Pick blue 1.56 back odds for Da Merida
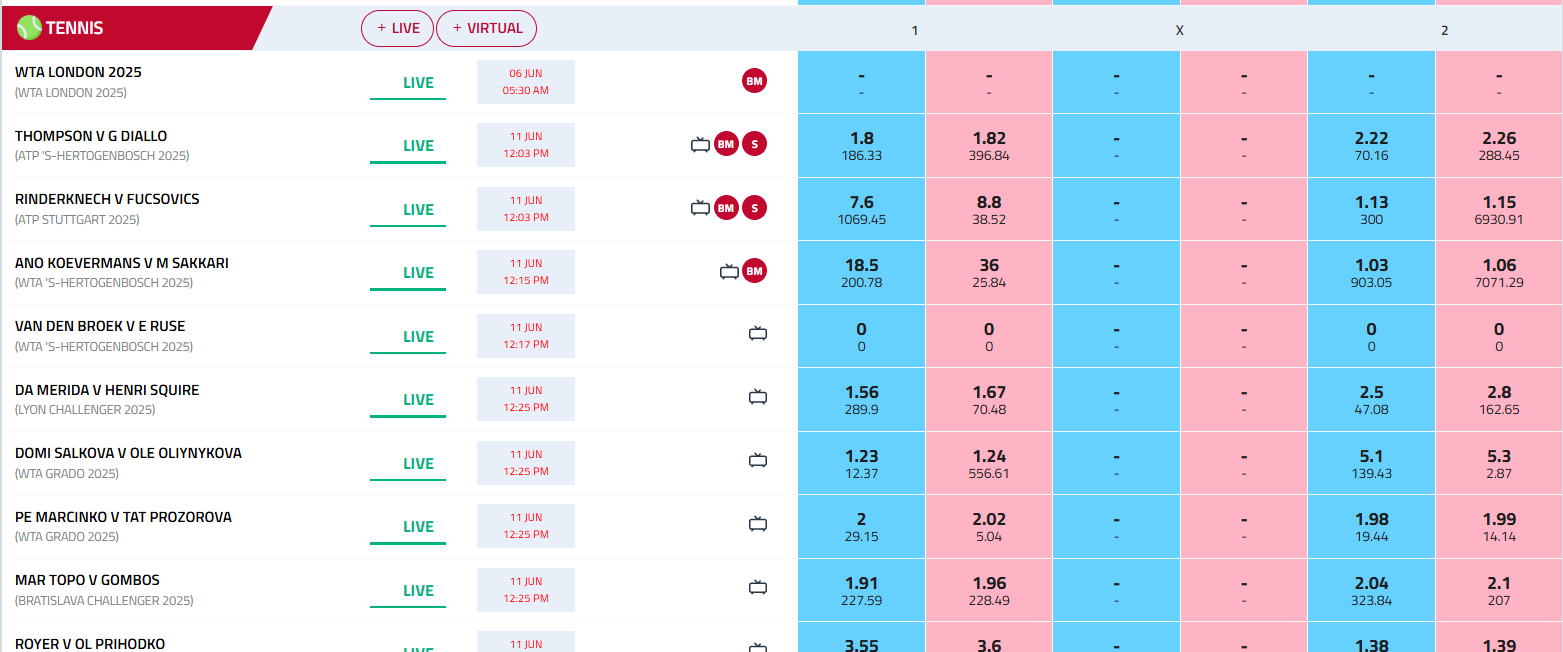The height and width of the screenshot is (652, 1563). 861,400
